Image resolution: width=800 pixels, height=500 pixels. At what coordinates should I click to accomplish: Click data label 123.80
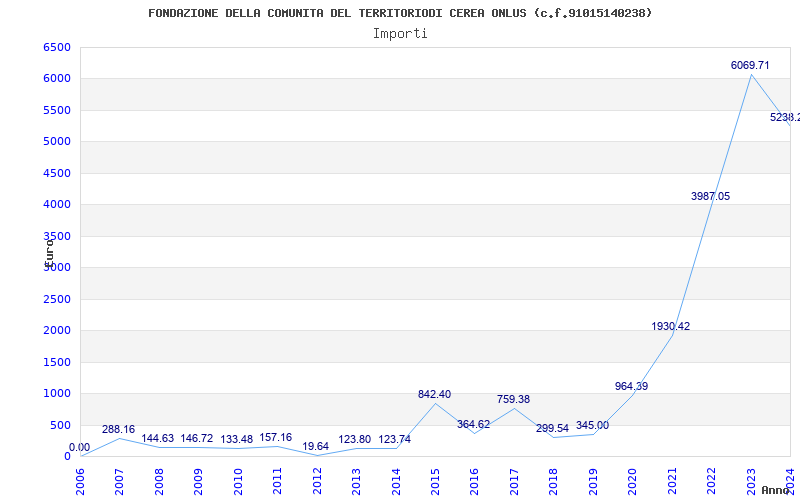point(355,439)
